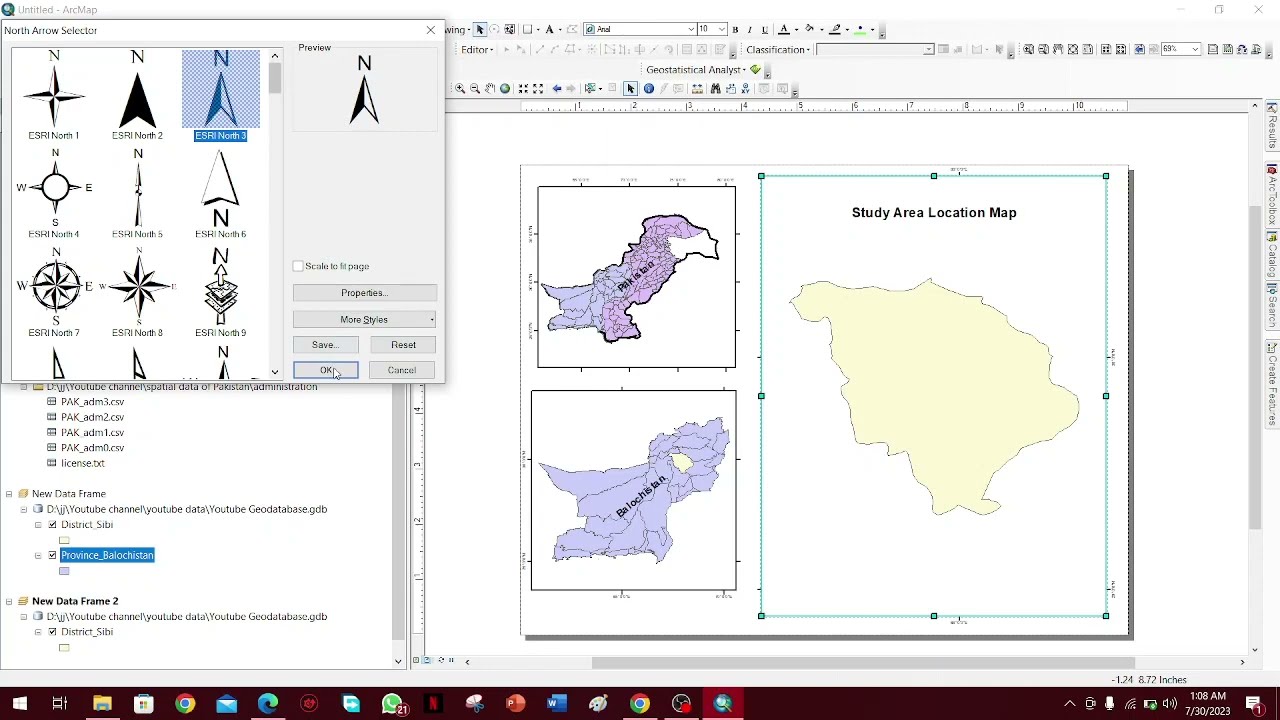
Task: Click the Save... button
Action: [x=325, y=345]
